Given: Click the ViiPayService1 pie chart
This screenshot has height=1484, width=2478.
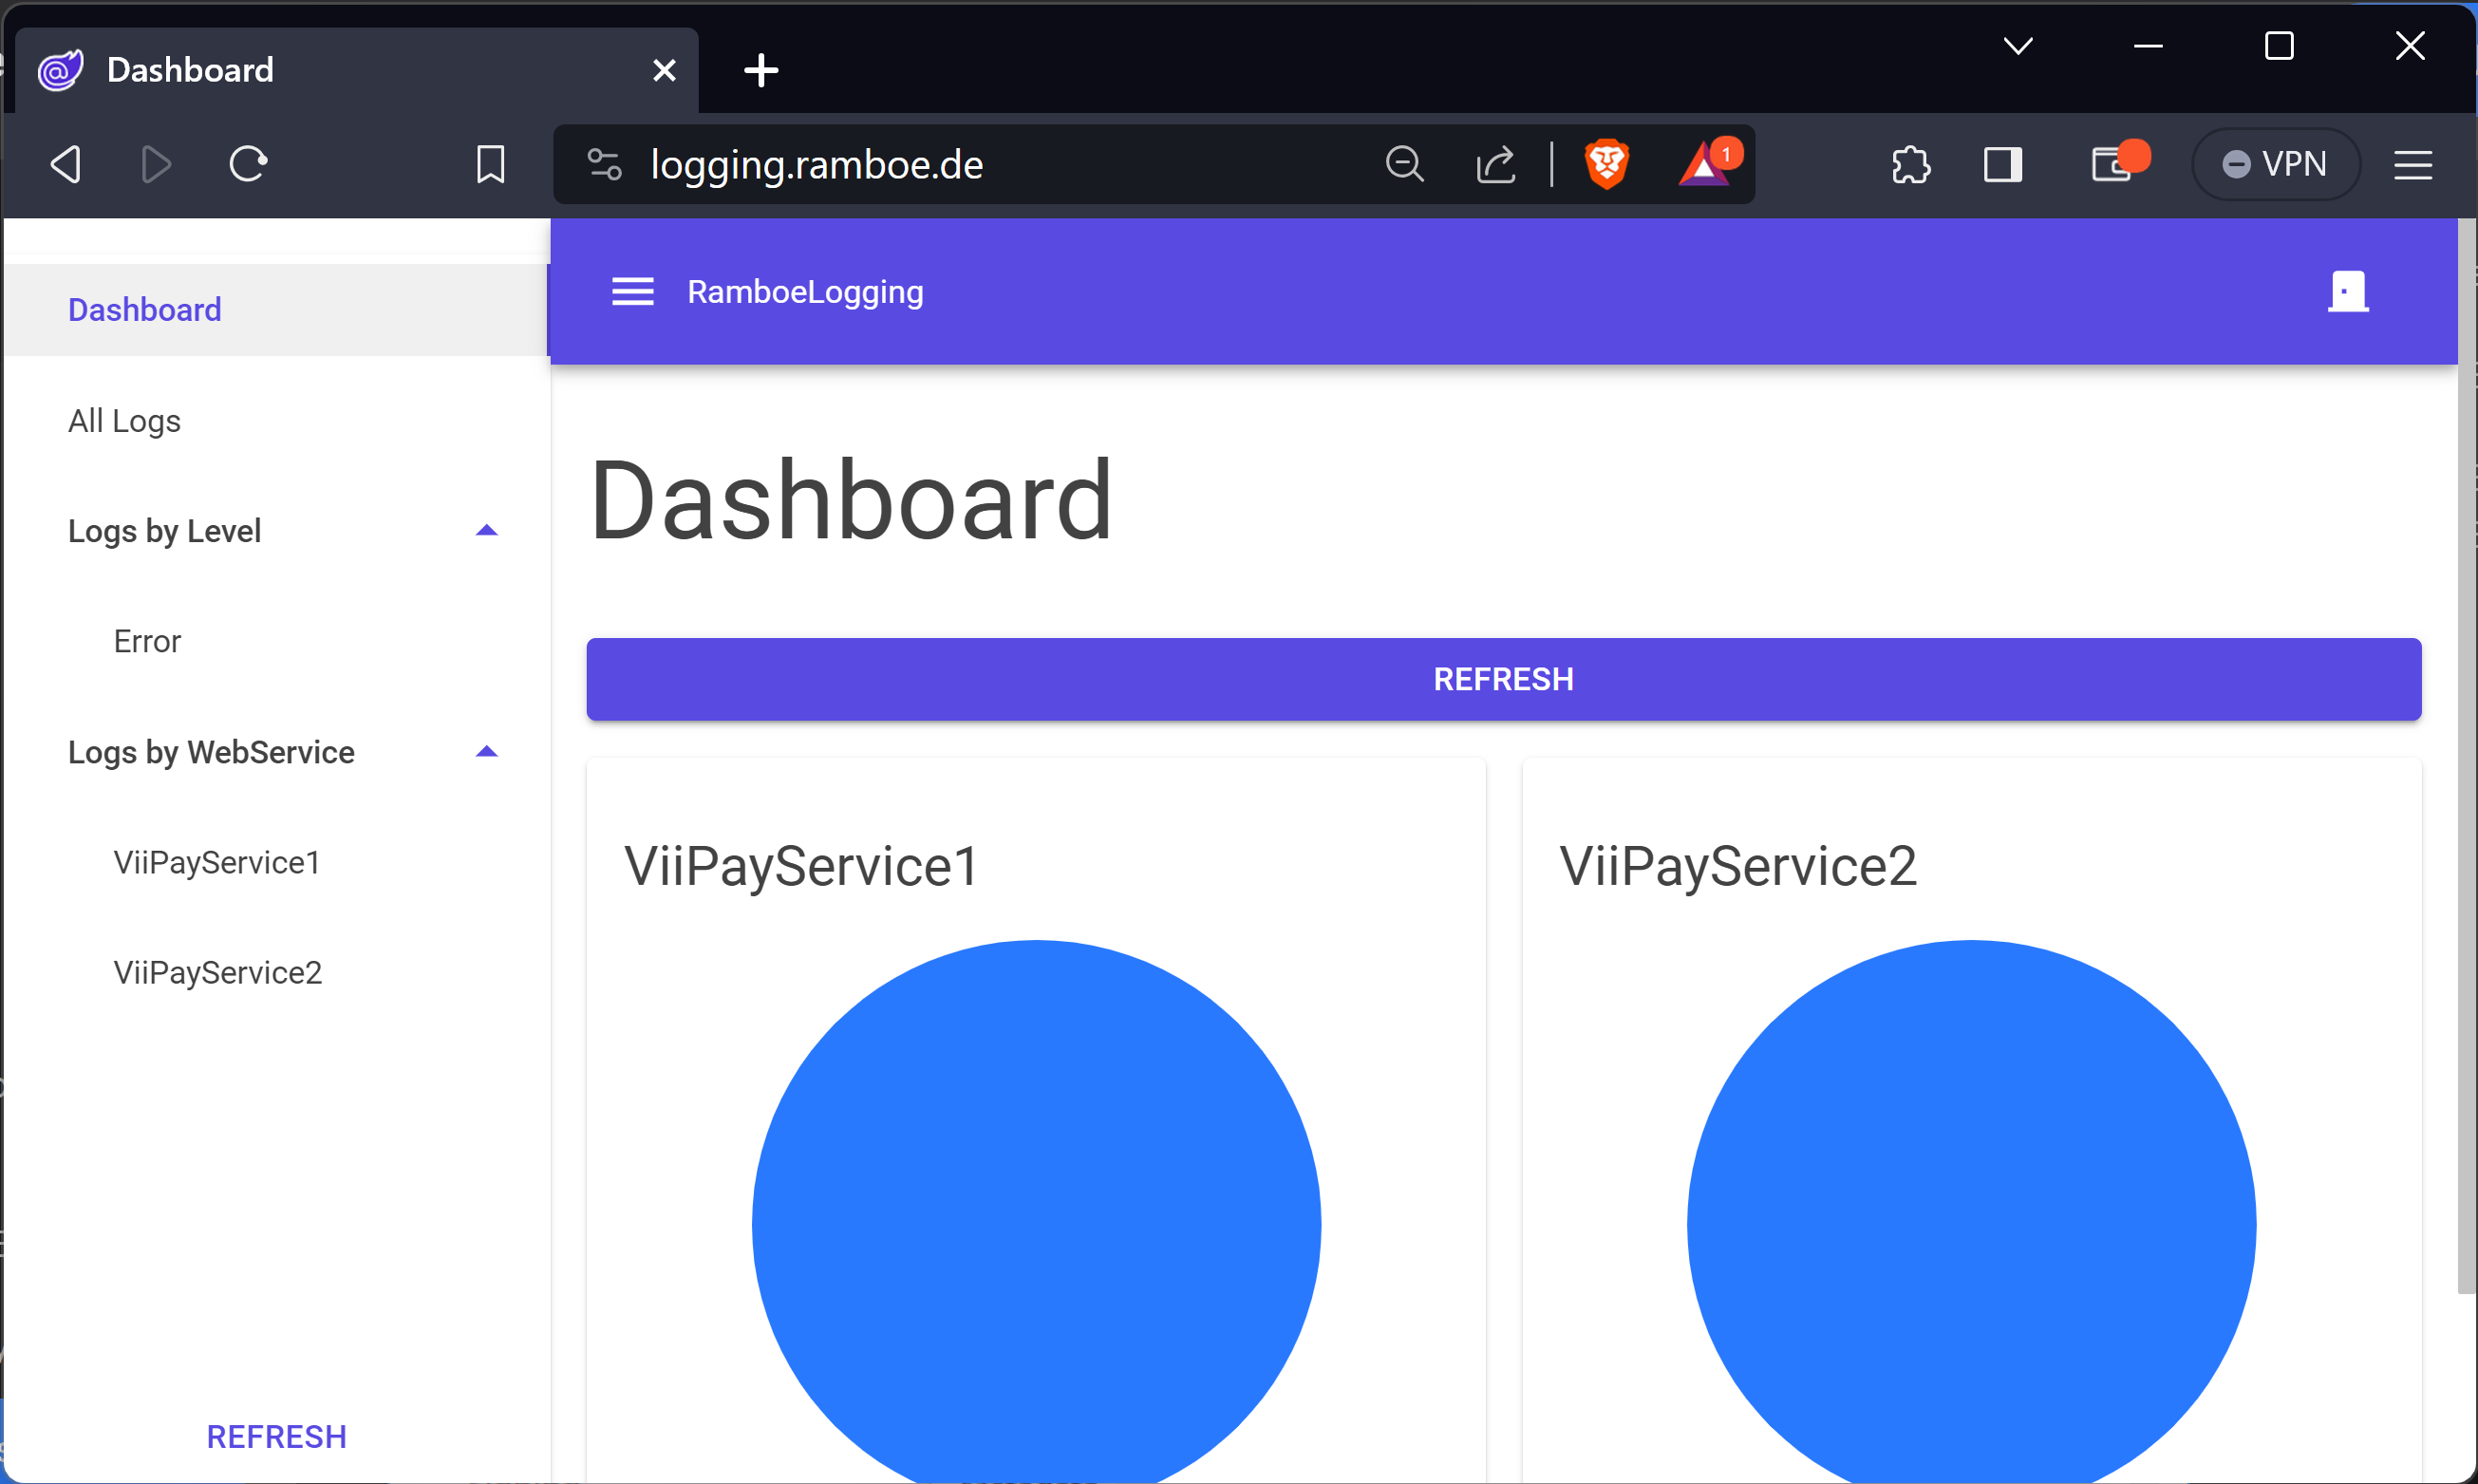Looking at the screenshot, I should 1036,1212.
